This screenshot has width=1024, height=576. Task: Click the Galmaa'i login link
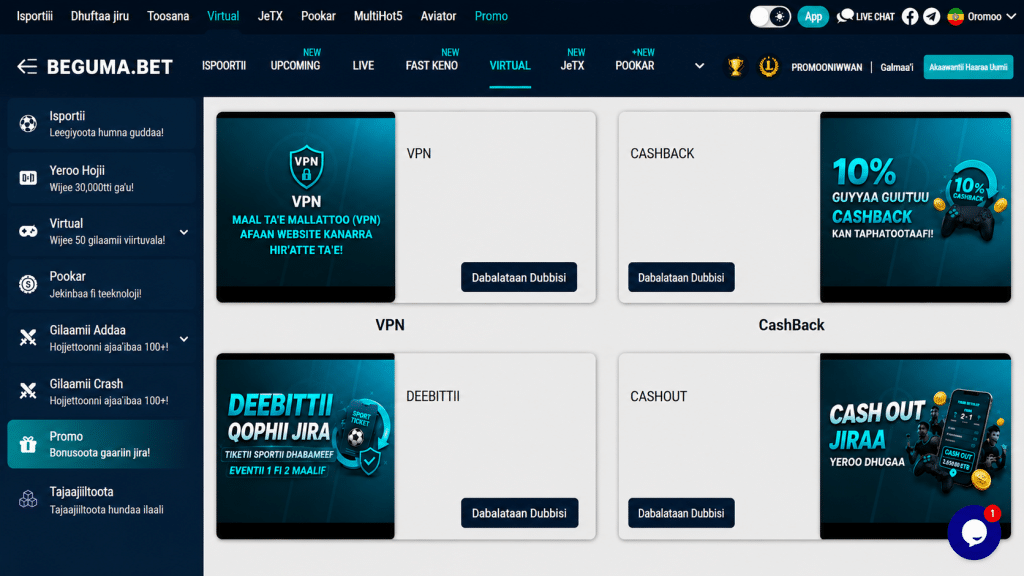click(x=897, y=67)
